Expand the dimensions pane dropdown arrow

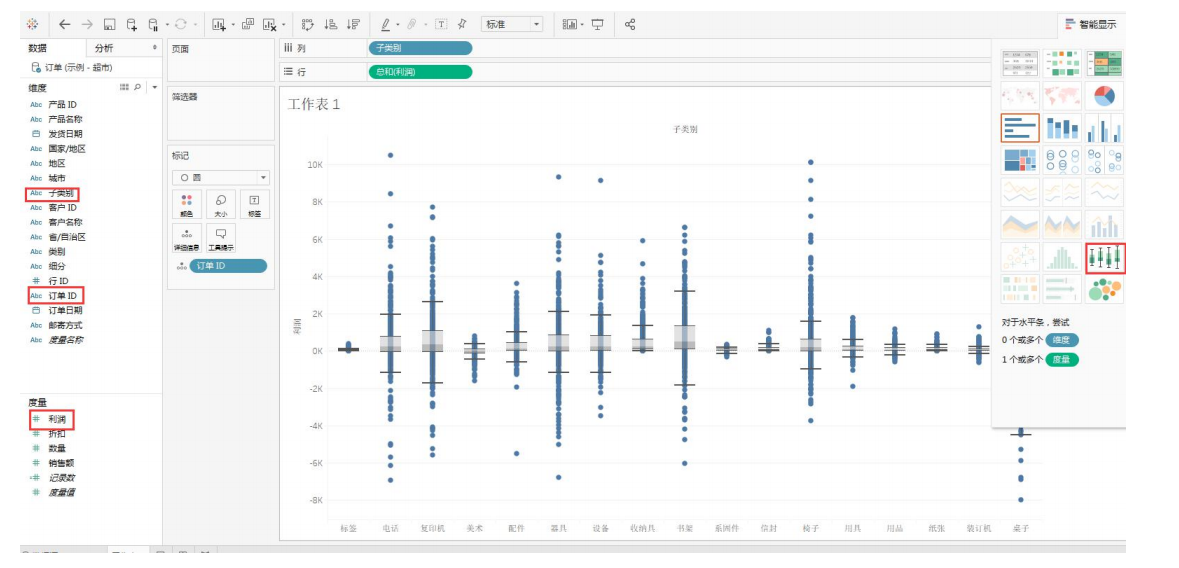click(155, 87)
